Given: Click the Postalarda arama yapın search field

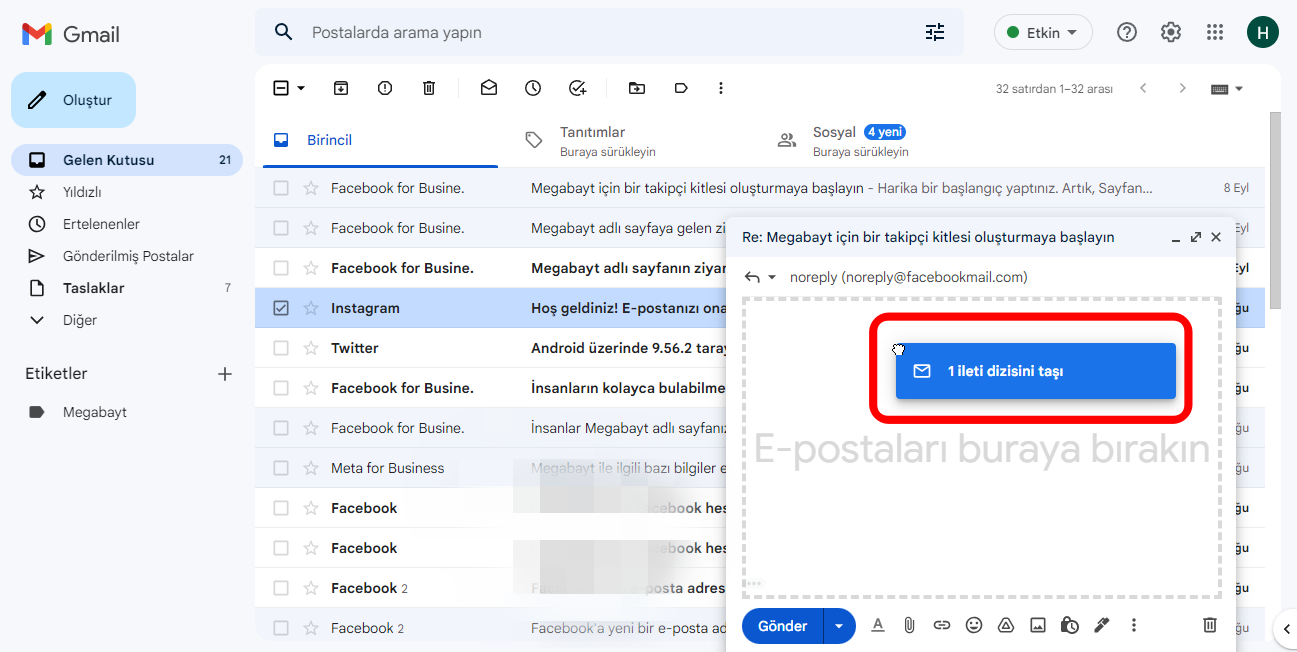Looking at the screenshot, I should pyautogui.click(x=600, y=32).
